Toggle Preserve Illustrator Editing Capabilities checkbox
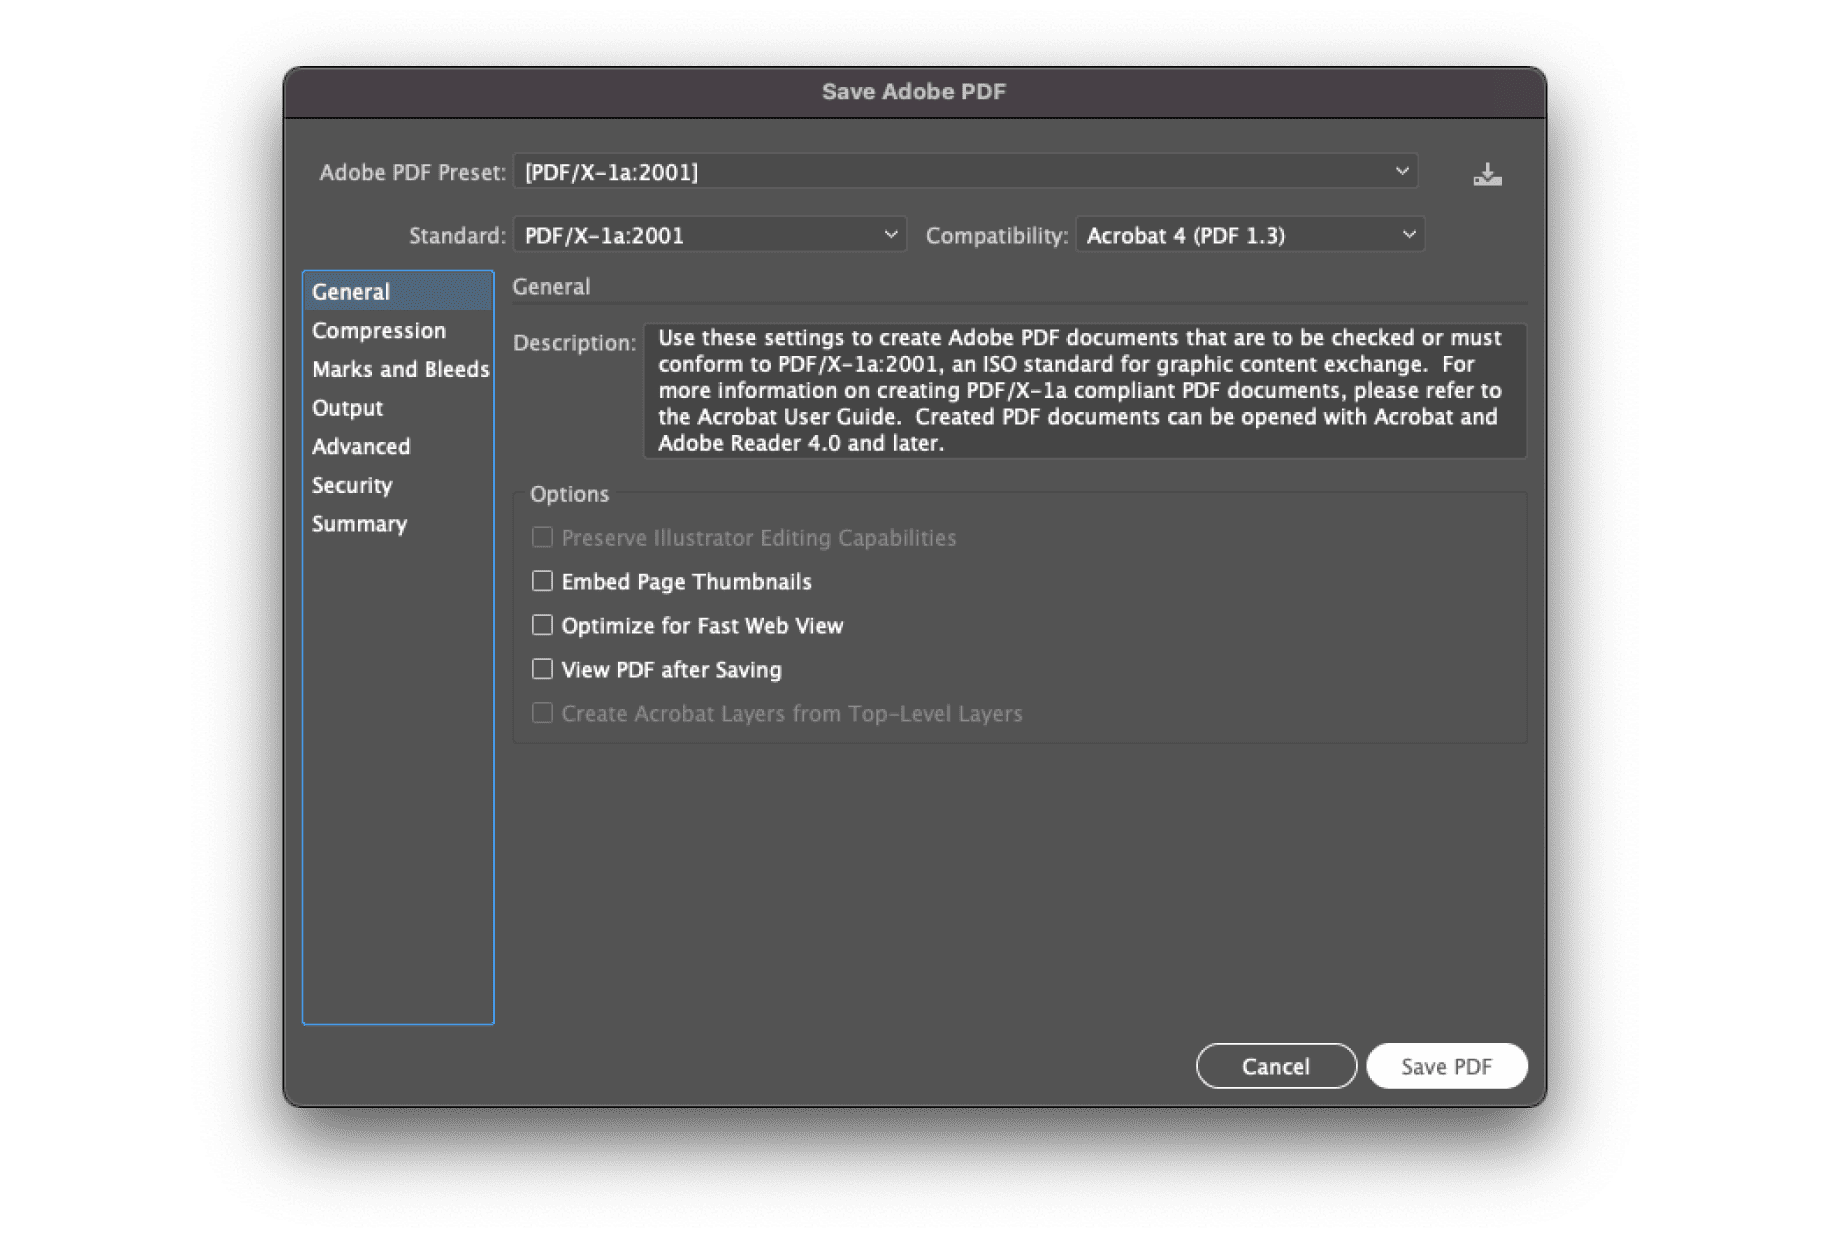Image resolution: width=1830 pixels, height=1237 pixels. 542,537
